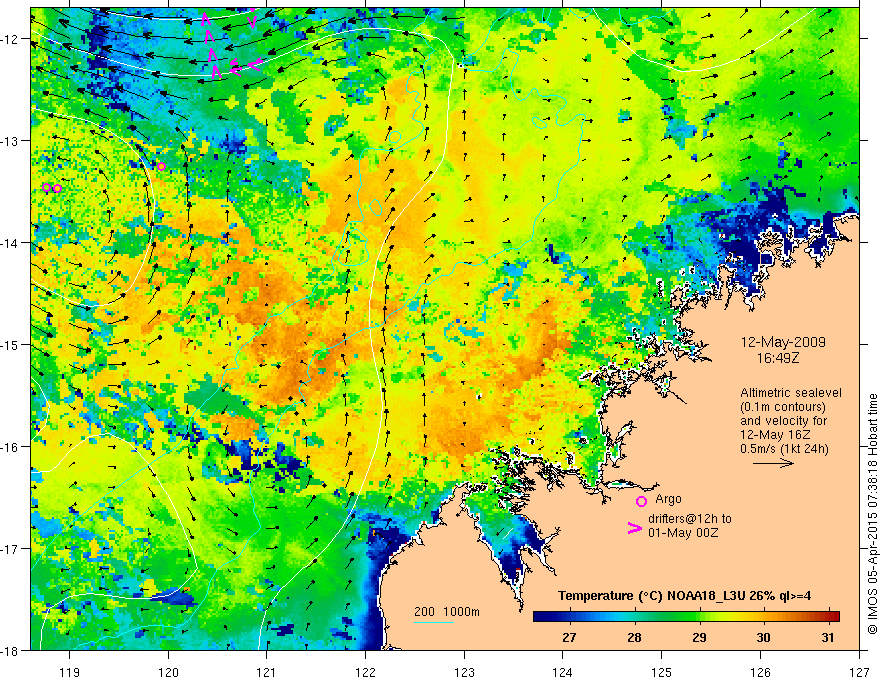Click the '0.5m/s (1kt 24h)' scale text
This screenshot has height=680, width=880.
[x=784, y=449]
